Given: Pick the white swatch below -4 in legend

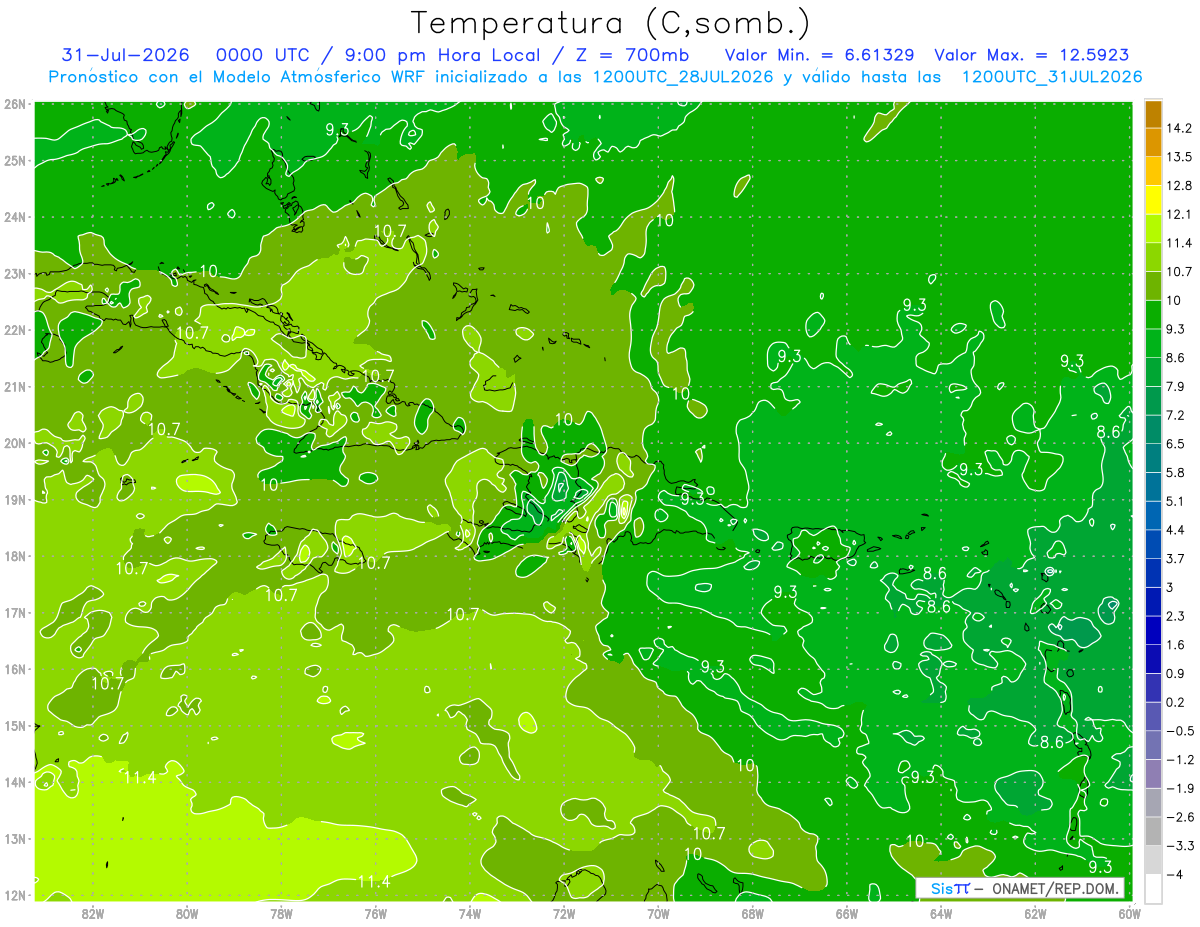Looking at the screenshot, I should pos(1153,888).
